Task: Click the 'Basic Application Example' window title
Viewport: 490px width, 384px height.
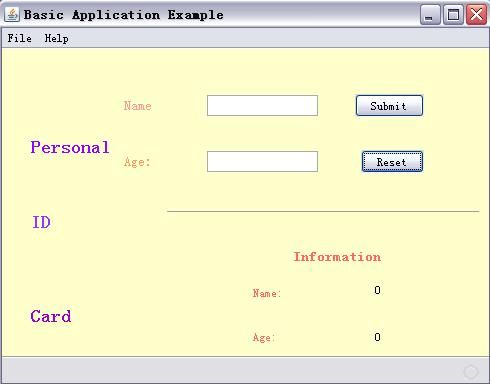Action: 124,15
